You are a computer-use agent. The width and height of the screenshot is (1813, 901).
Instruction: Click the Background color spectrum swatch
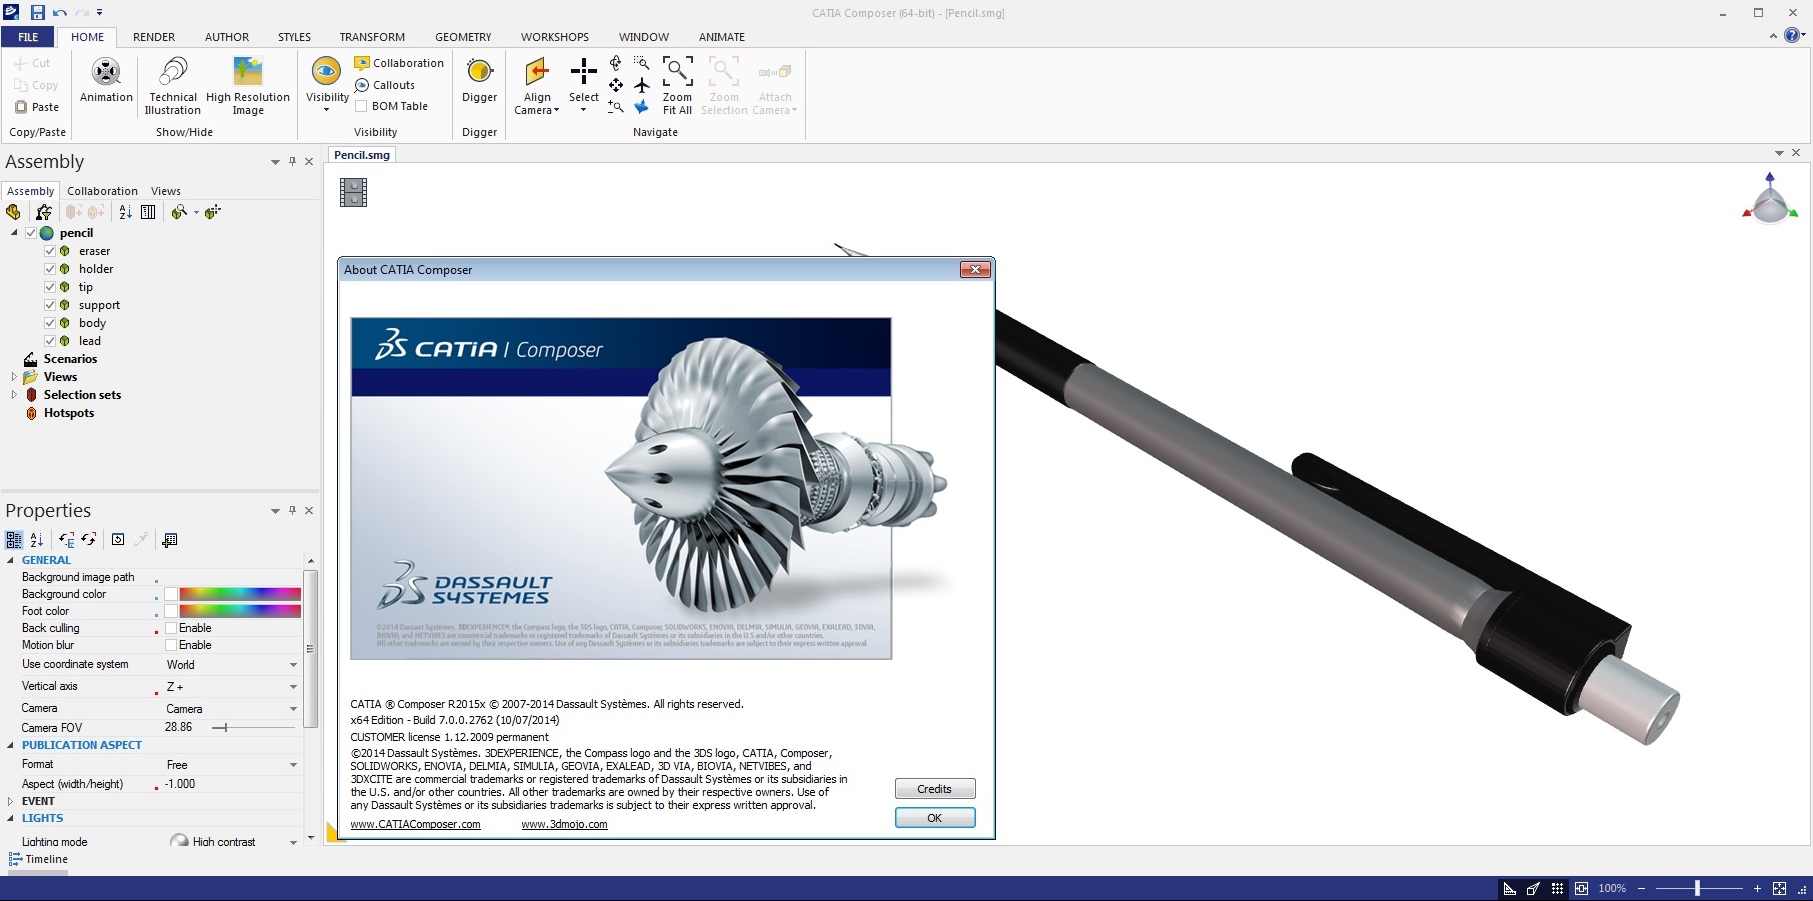(240, 594)
